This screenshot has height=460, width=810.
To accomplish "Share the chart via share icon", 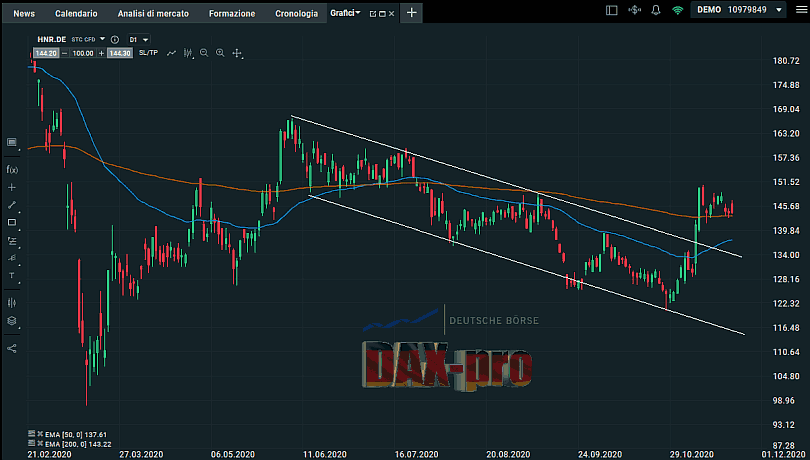I will coord(12,348).
